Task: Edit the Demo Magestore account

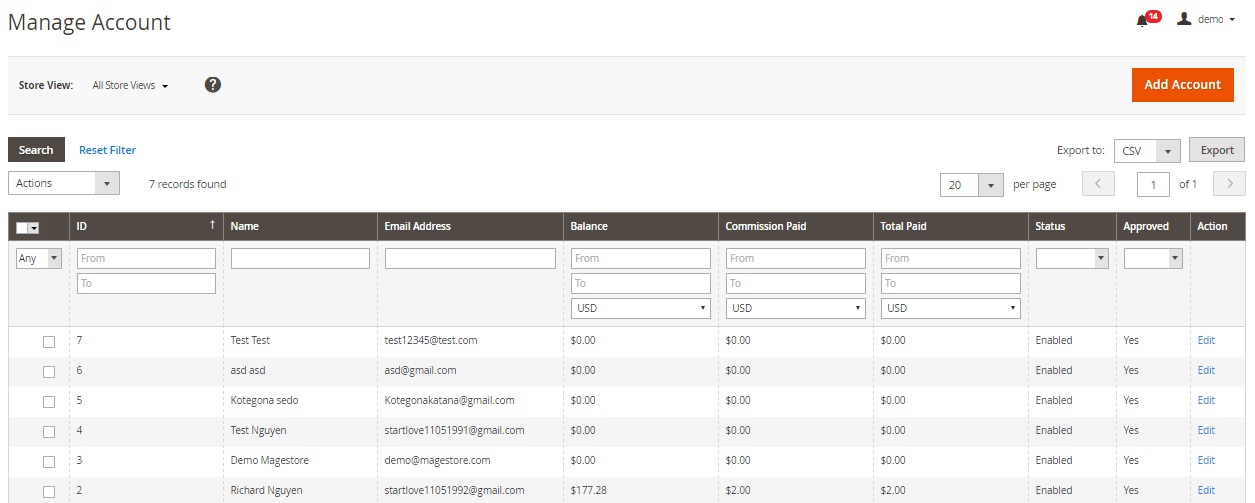Action: (1206, 460)
